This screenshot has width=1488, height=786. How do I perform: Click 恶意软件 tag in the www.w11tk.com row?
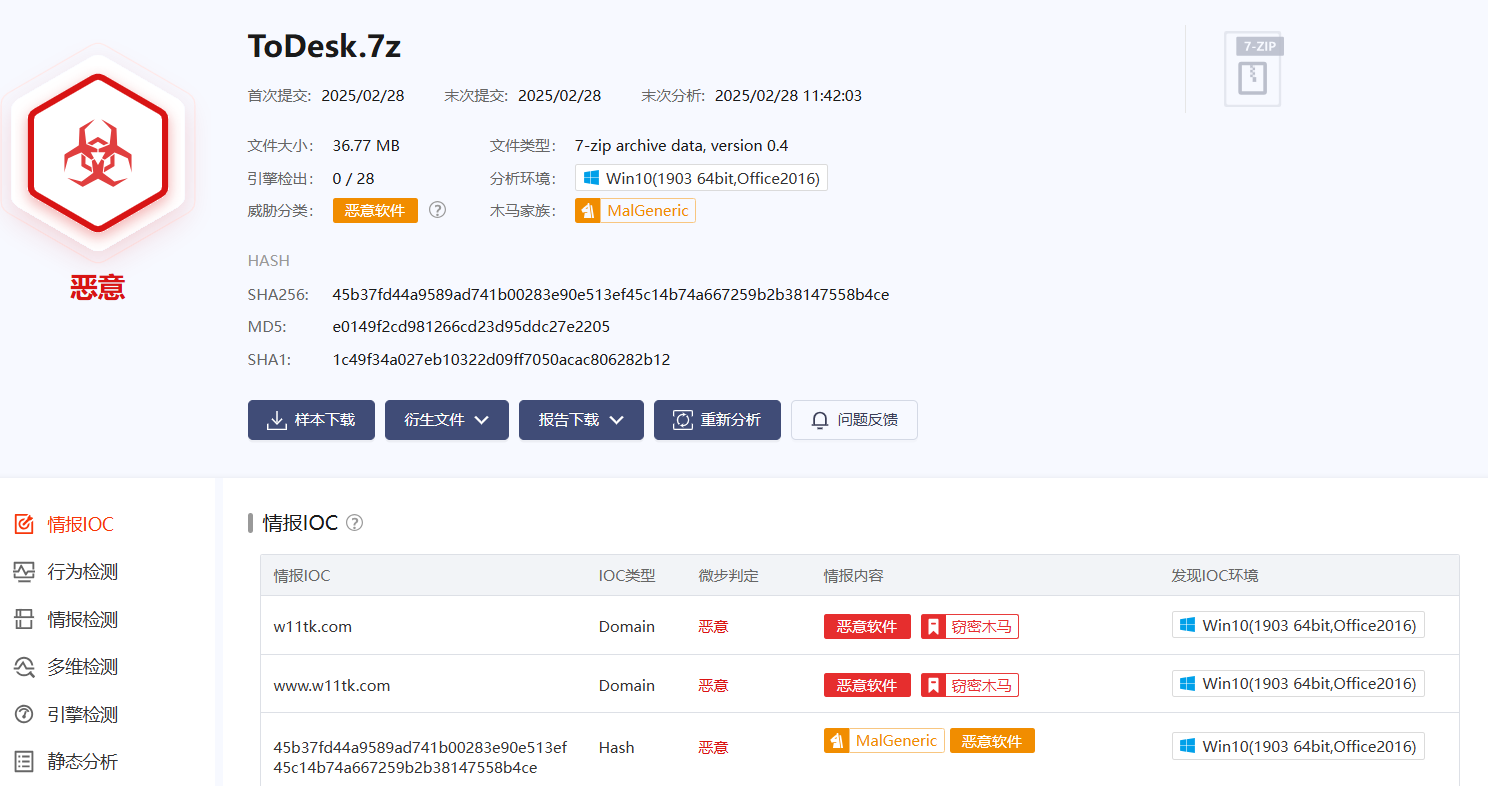(x=867, y=685)
